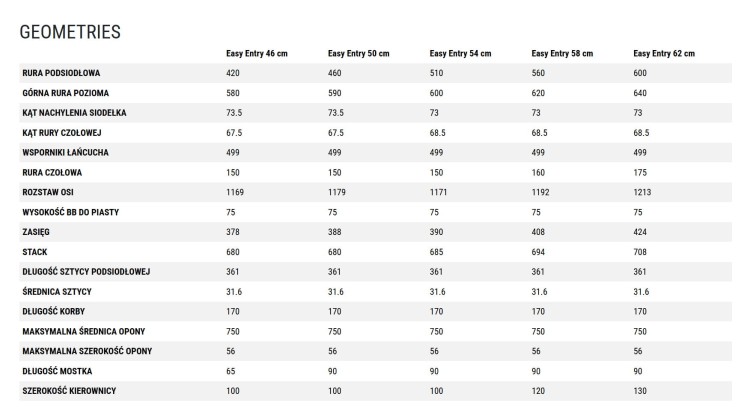Screen dimensions: 750x420
Task: Choose the Easy Entry 58 cm column header
Action: pos(562,53)
